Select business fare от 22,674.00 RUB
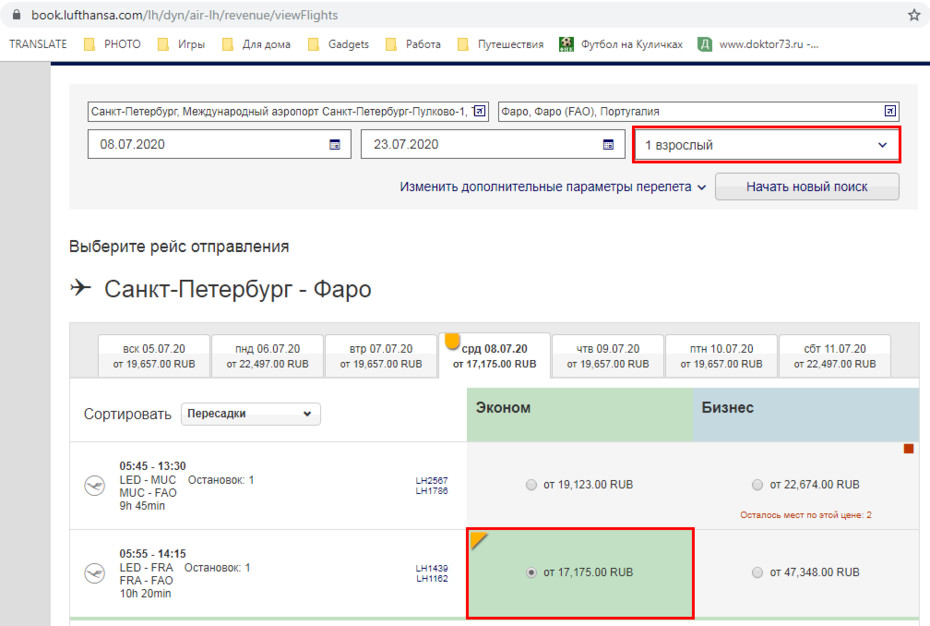Image resolution: width=930 pixels, height=626 pixels. 757,485
